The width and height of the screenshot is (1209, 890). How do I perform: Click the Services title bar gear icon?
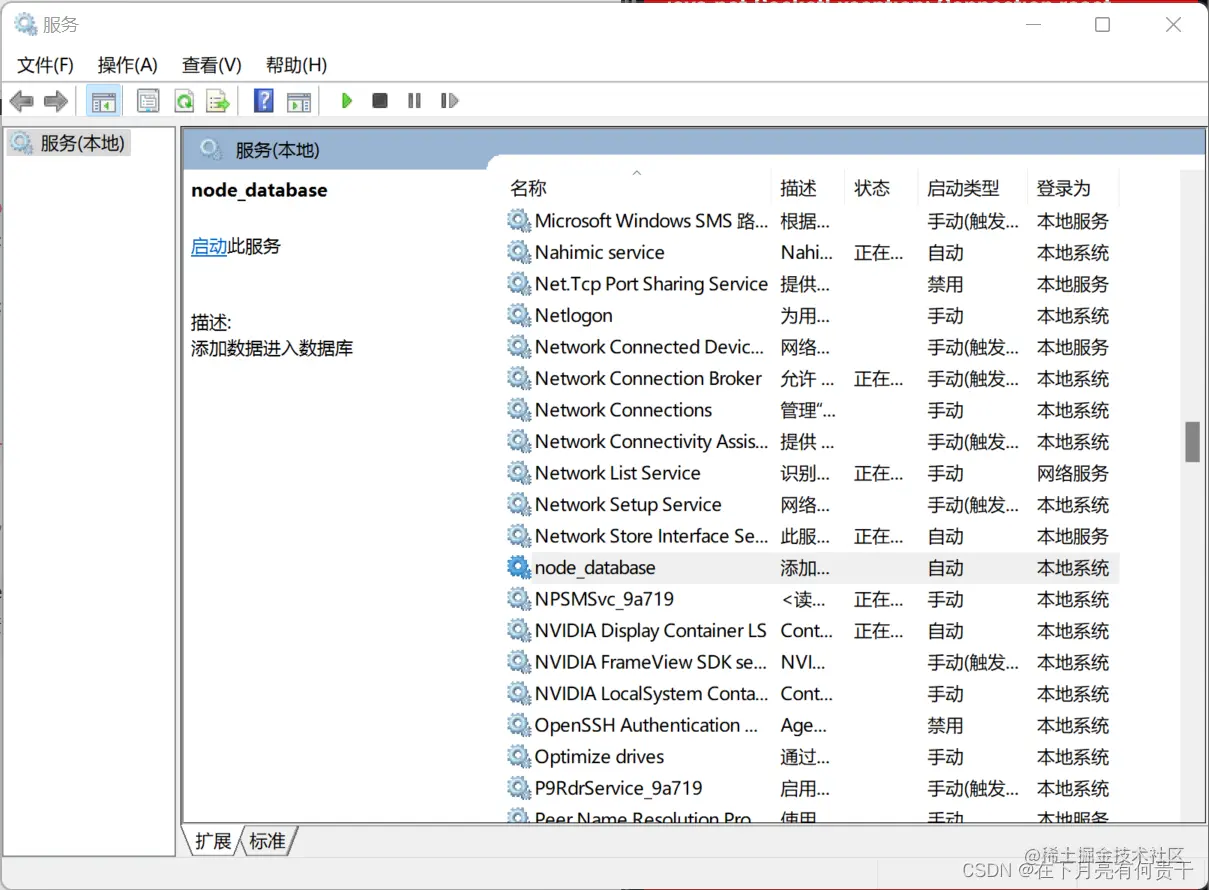tap(26, 24)
